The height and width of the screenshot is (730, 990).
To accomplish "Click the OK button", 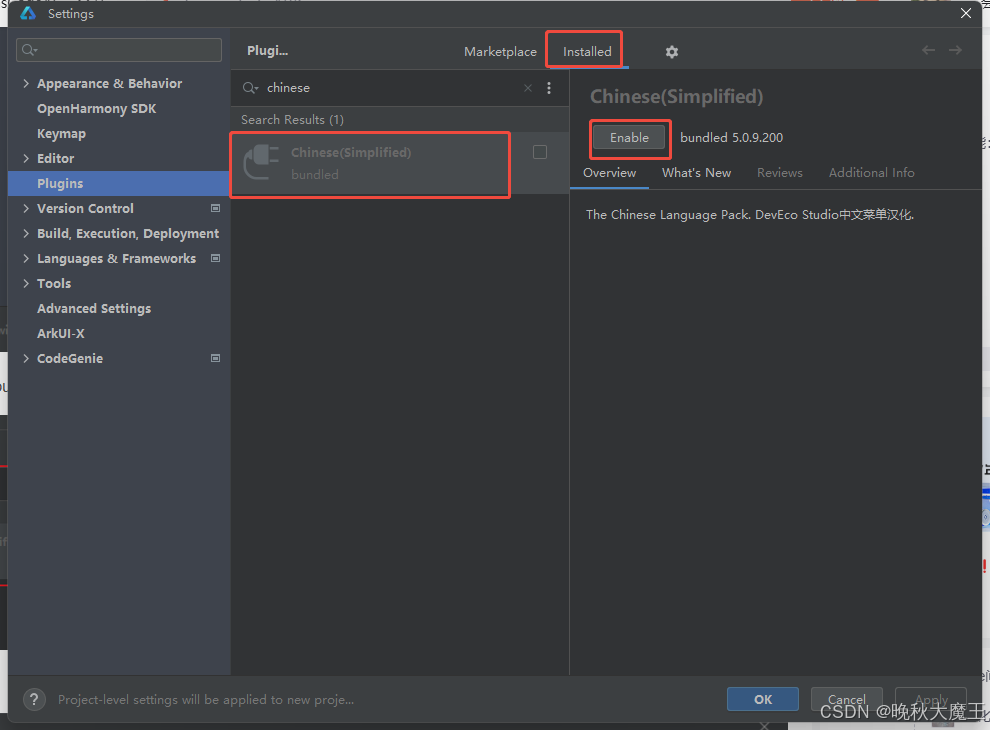I will pyautogui.click(x=763, y=699).
